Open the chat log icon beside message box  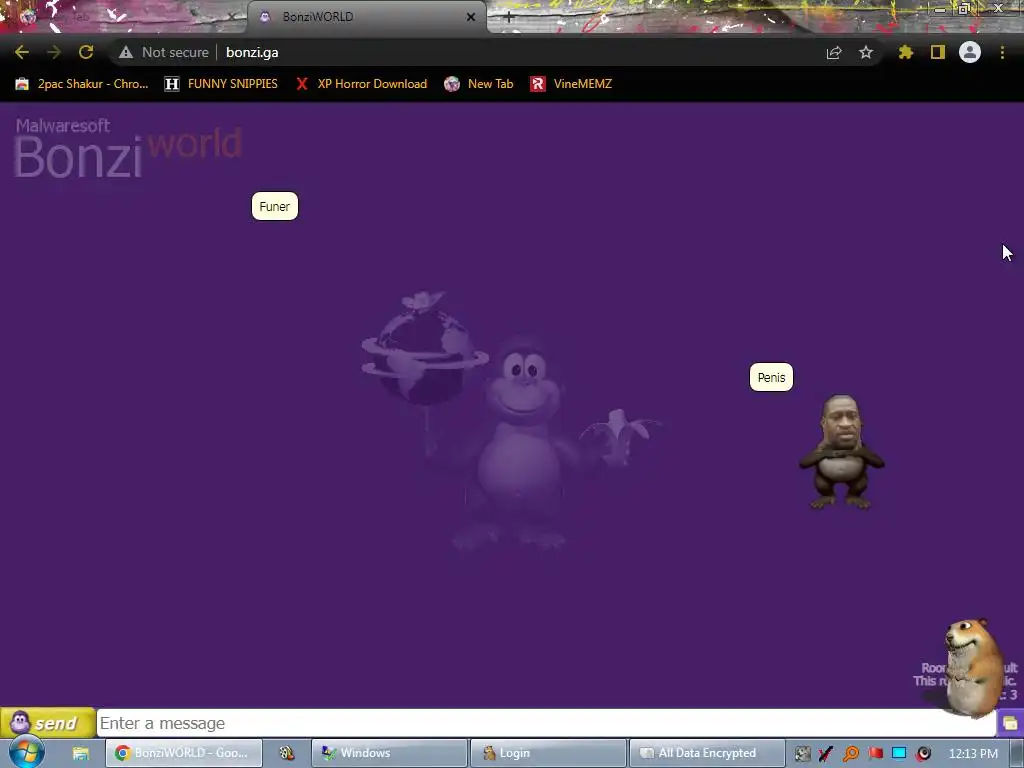coord(1010,724)
